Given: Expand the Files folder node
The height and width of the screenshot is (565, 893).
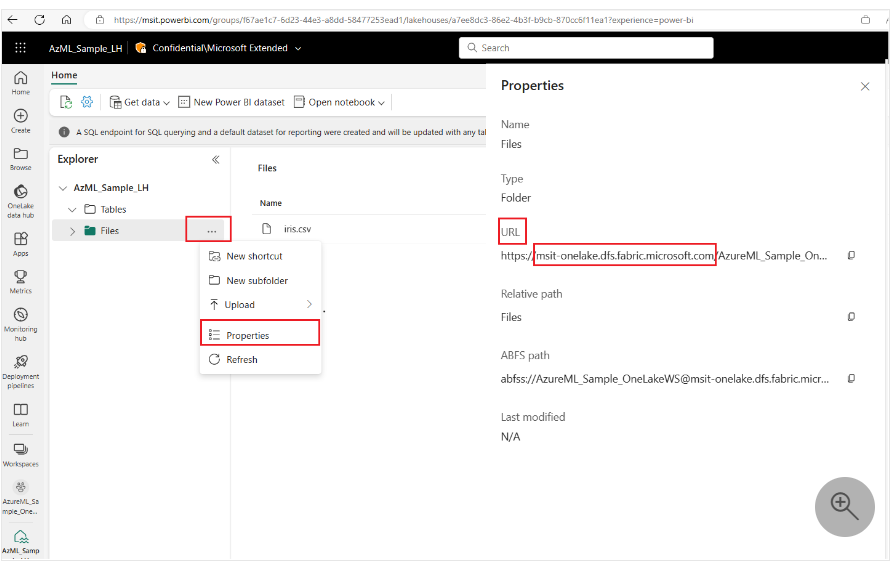Looking at the screenshot, I should (x=72, y=231).
